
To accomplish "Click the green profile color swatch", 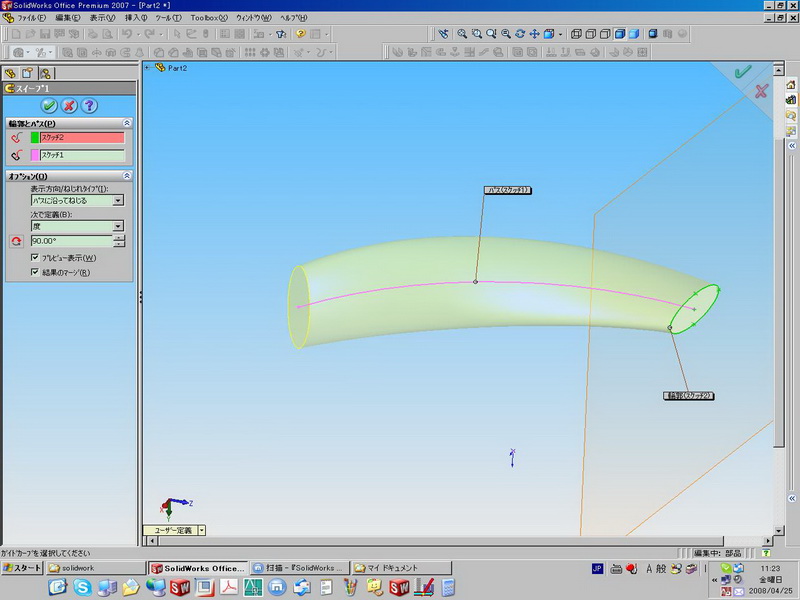I will click(x=35, y=137).
